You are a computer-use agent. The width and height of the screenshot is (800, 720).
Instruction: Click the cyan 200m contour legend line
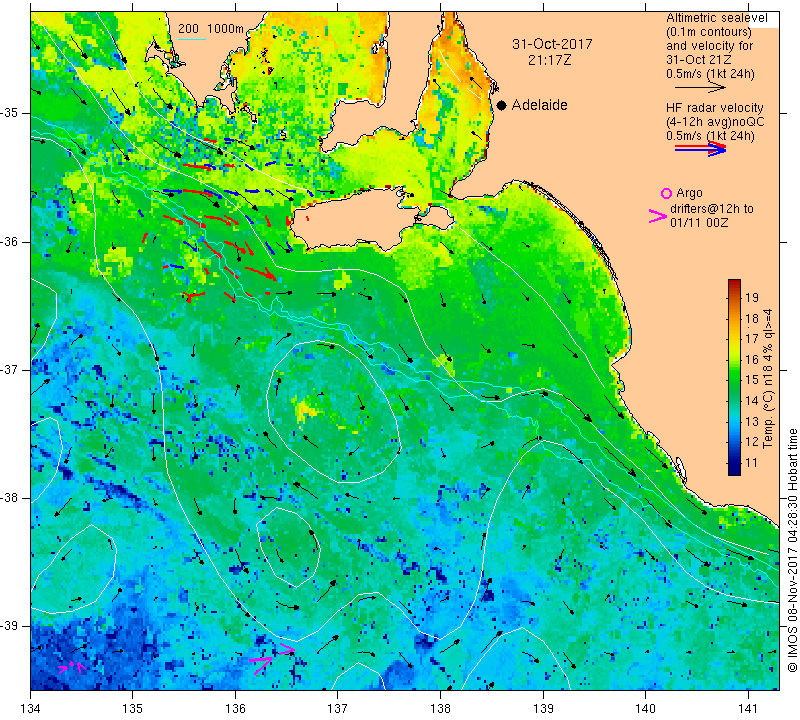point(192,39)
